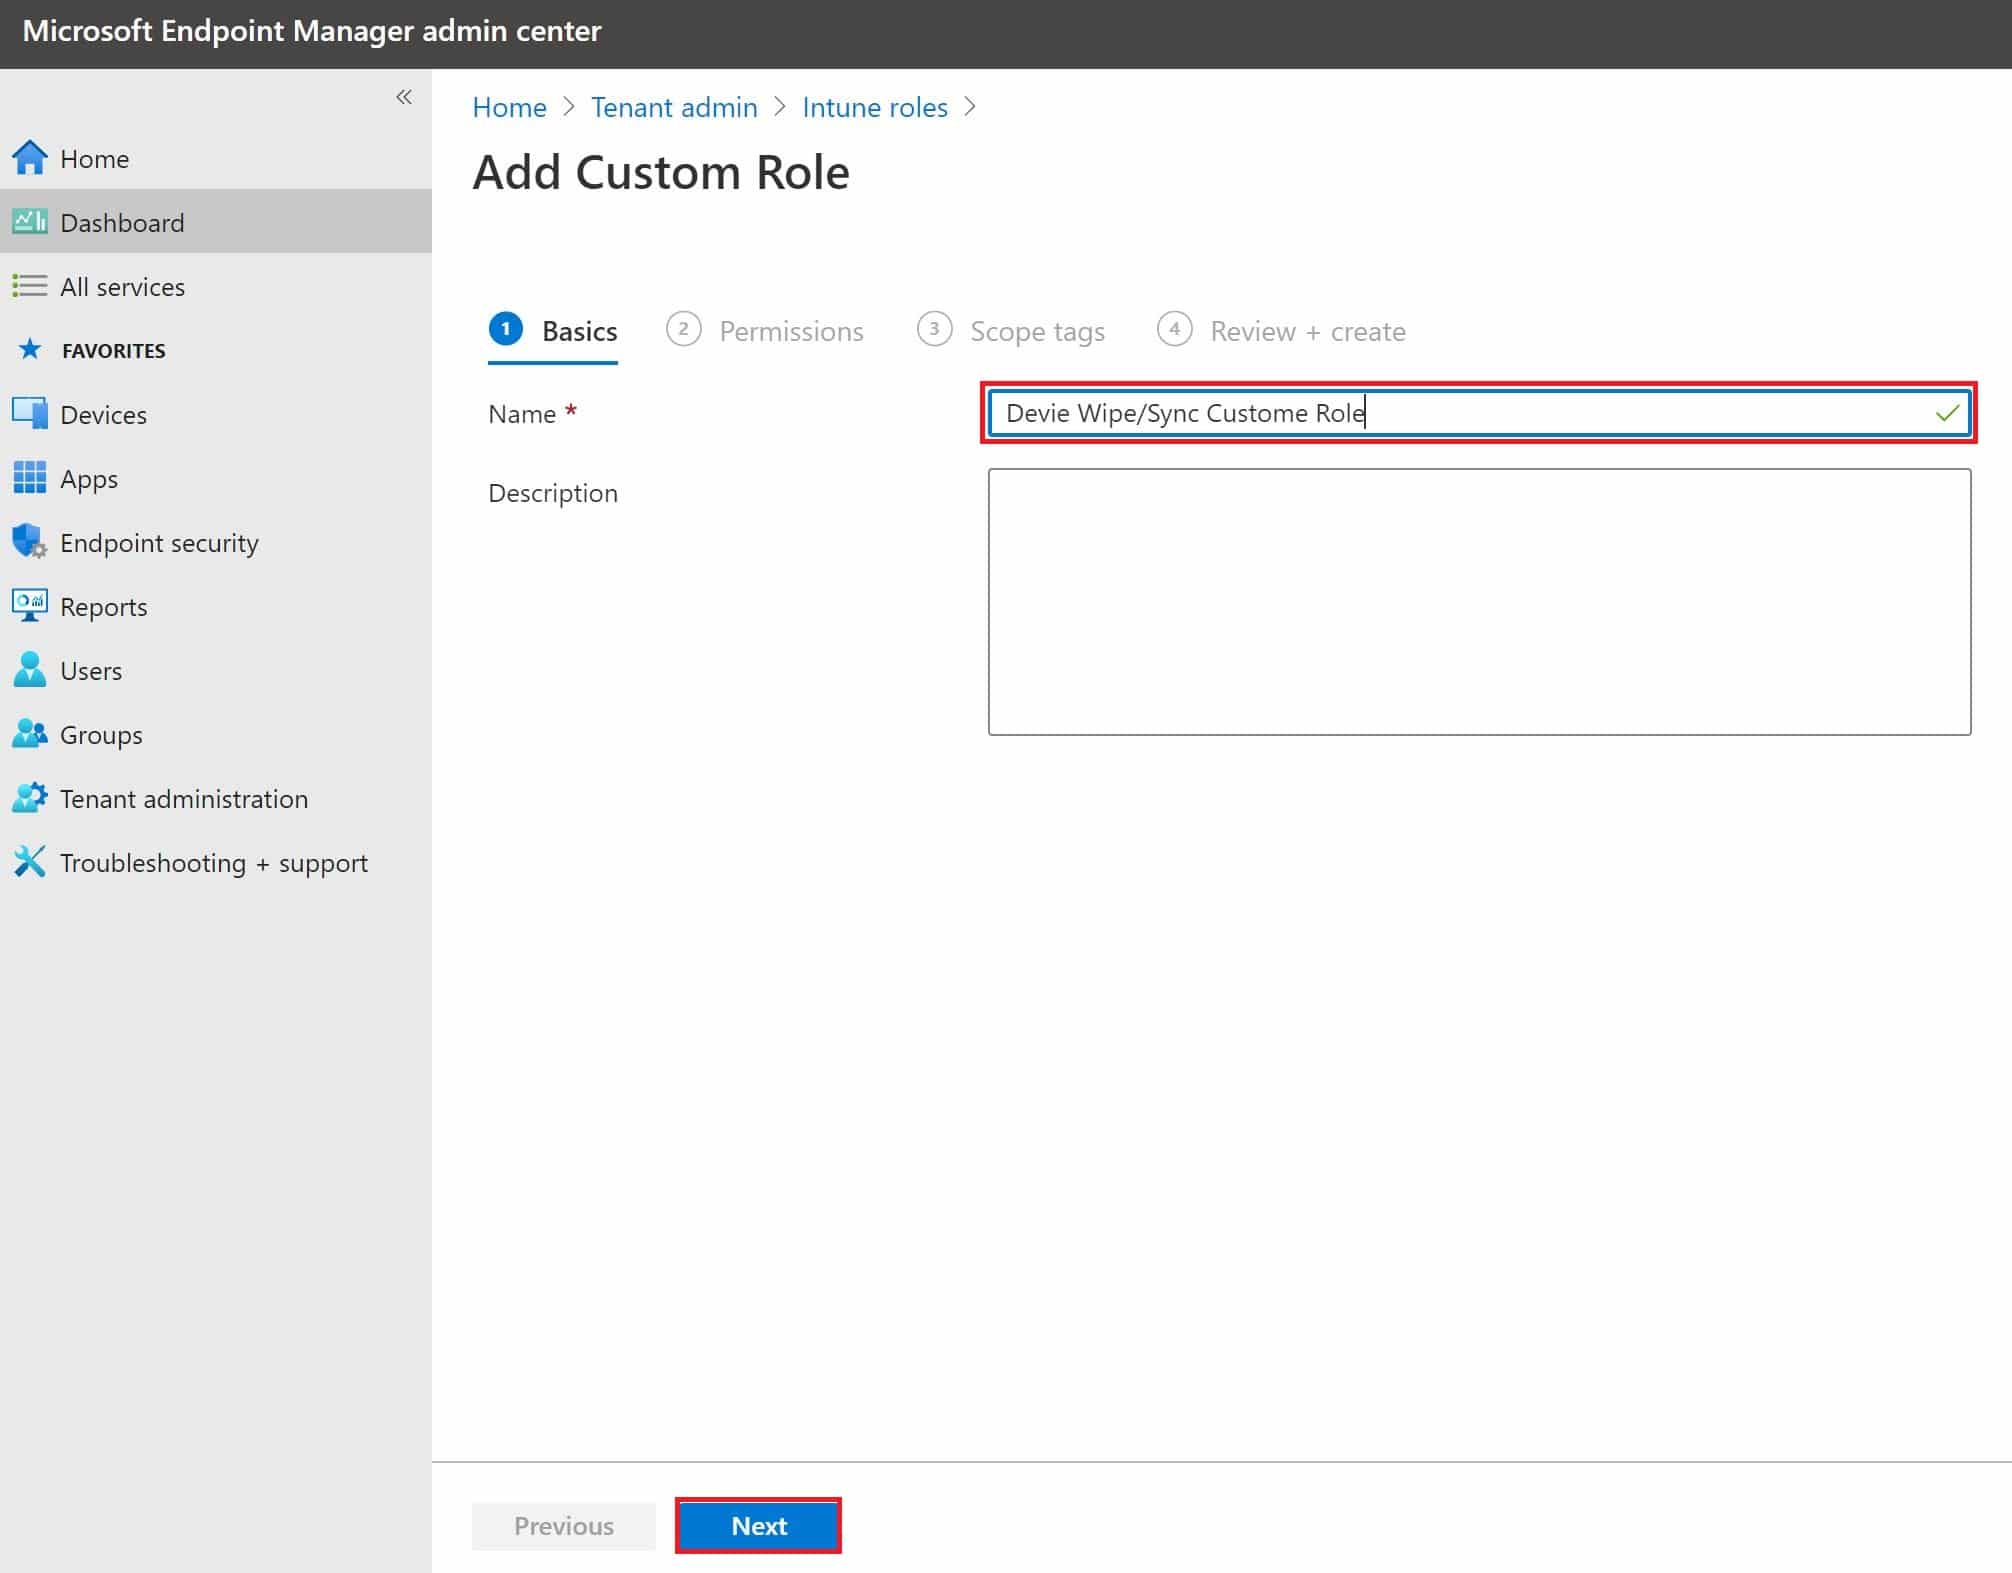Collapse the navigation sidebar
The width and height of the screenshot is (2012, 1573).
click(405, 97)
